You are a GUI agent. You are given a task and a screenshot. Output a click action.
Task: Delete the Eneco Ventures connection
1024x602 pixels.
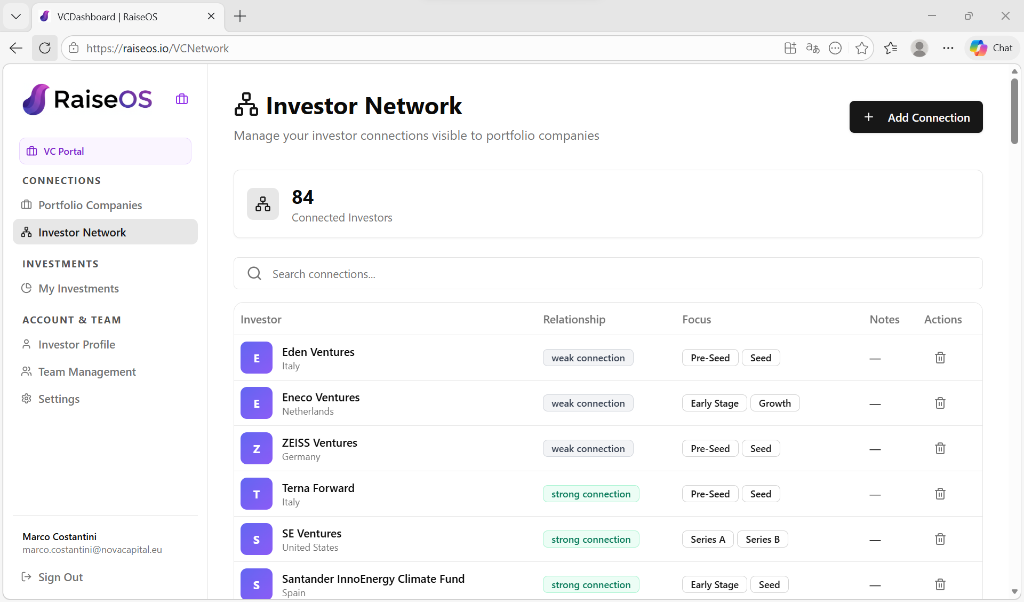click(x=940, y=404)
